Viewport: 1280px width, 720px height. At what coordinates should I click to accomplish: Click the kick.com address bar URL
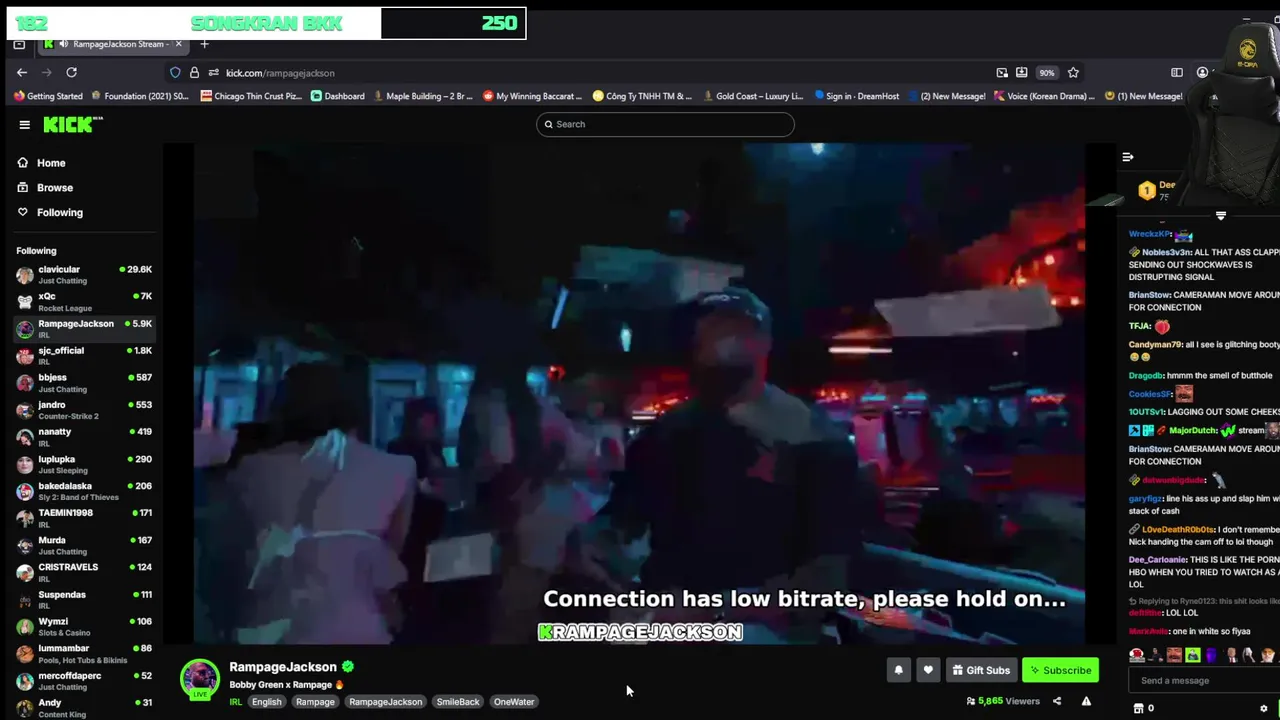pyautogui.click(x=280, y=73)
